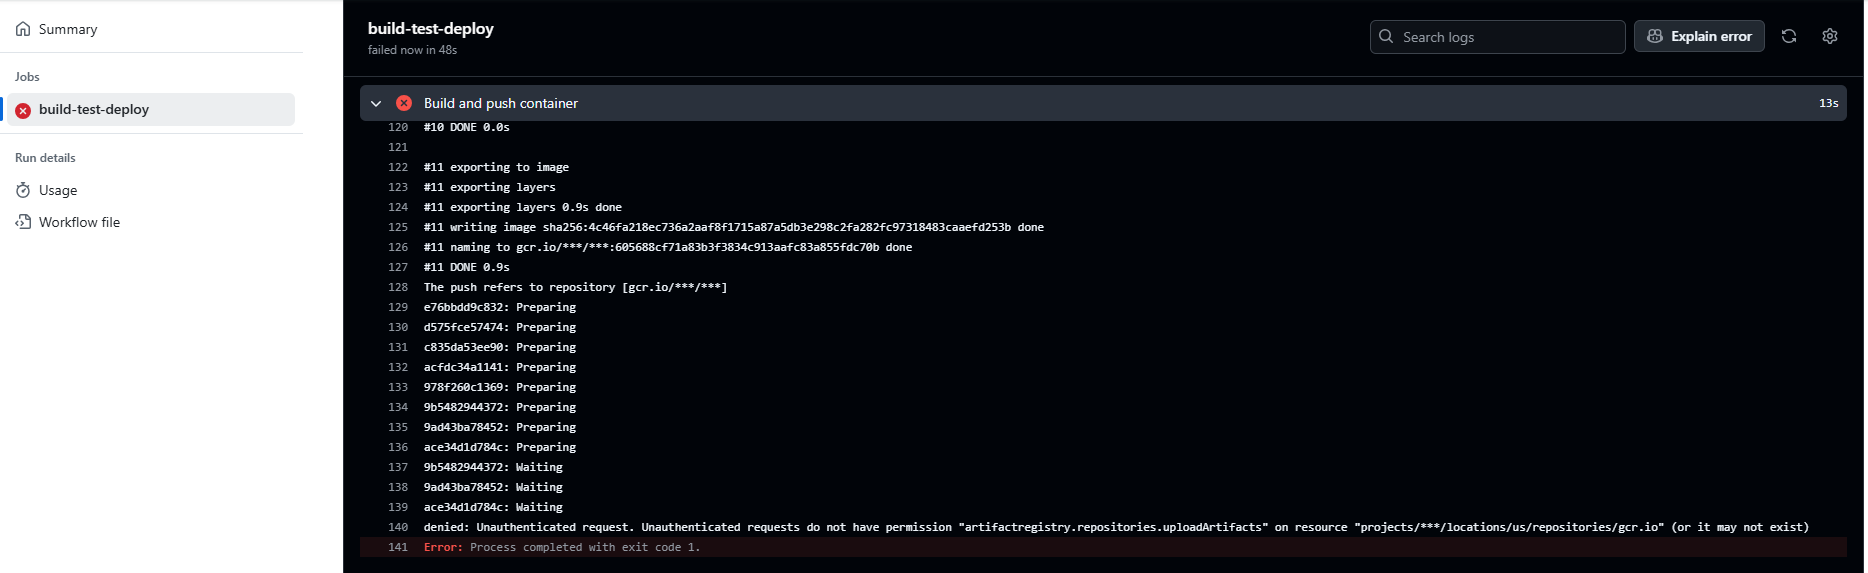
Task: Click line number 120
Action: pyautogui.click(x=398, y=127)
